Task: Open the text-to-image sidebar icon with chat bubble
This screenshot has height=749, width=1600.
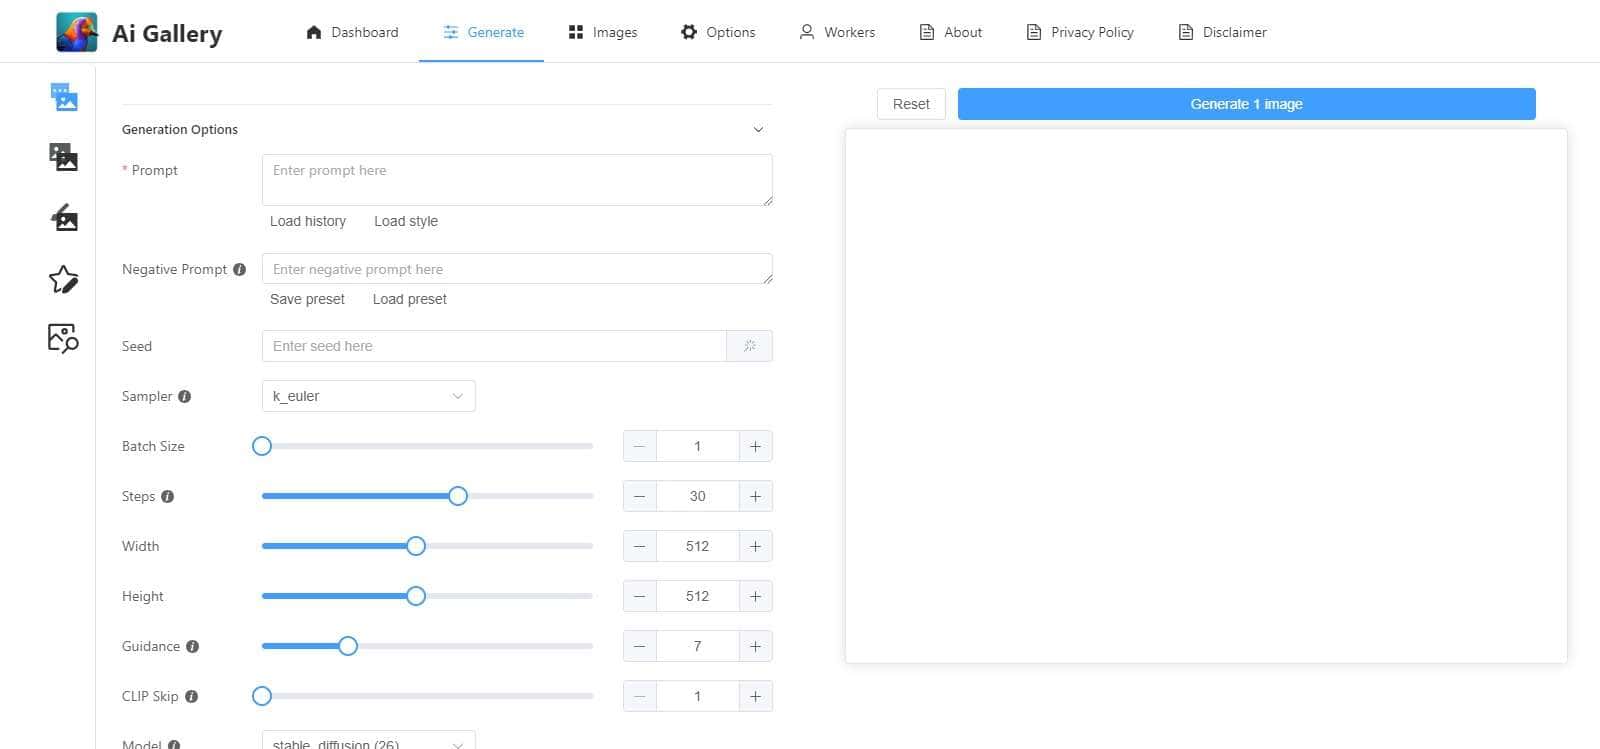Action: pos(64,97)
